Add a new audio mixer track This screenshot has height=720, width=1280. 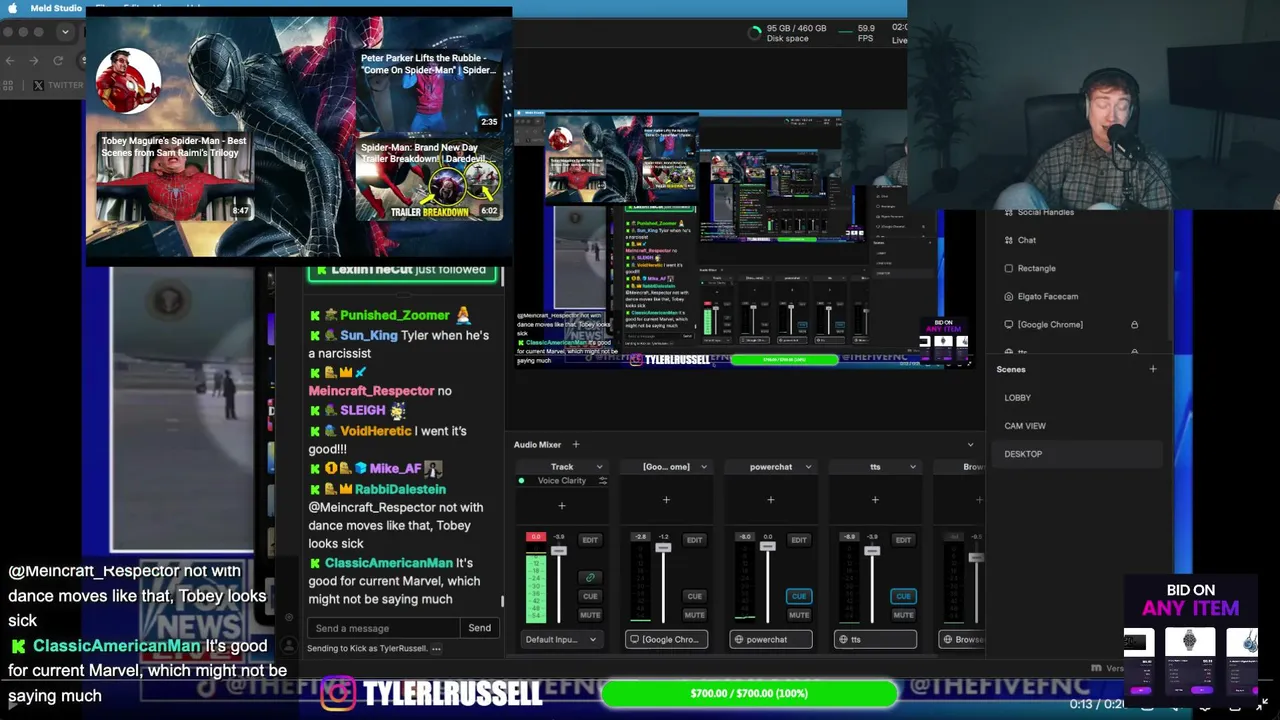tap(576, 445)
